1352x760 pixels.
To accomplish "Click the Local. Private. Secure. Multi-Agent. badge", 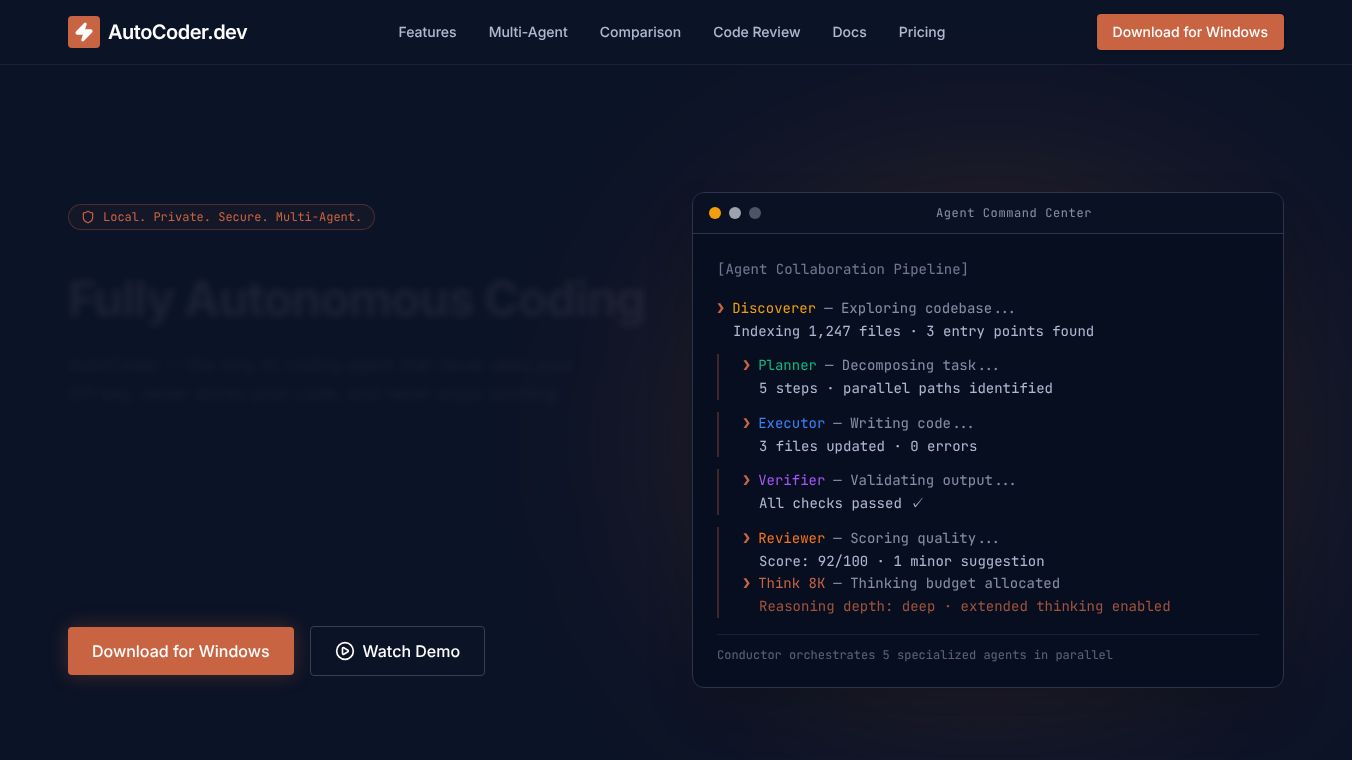I will [x=221, y=217].
